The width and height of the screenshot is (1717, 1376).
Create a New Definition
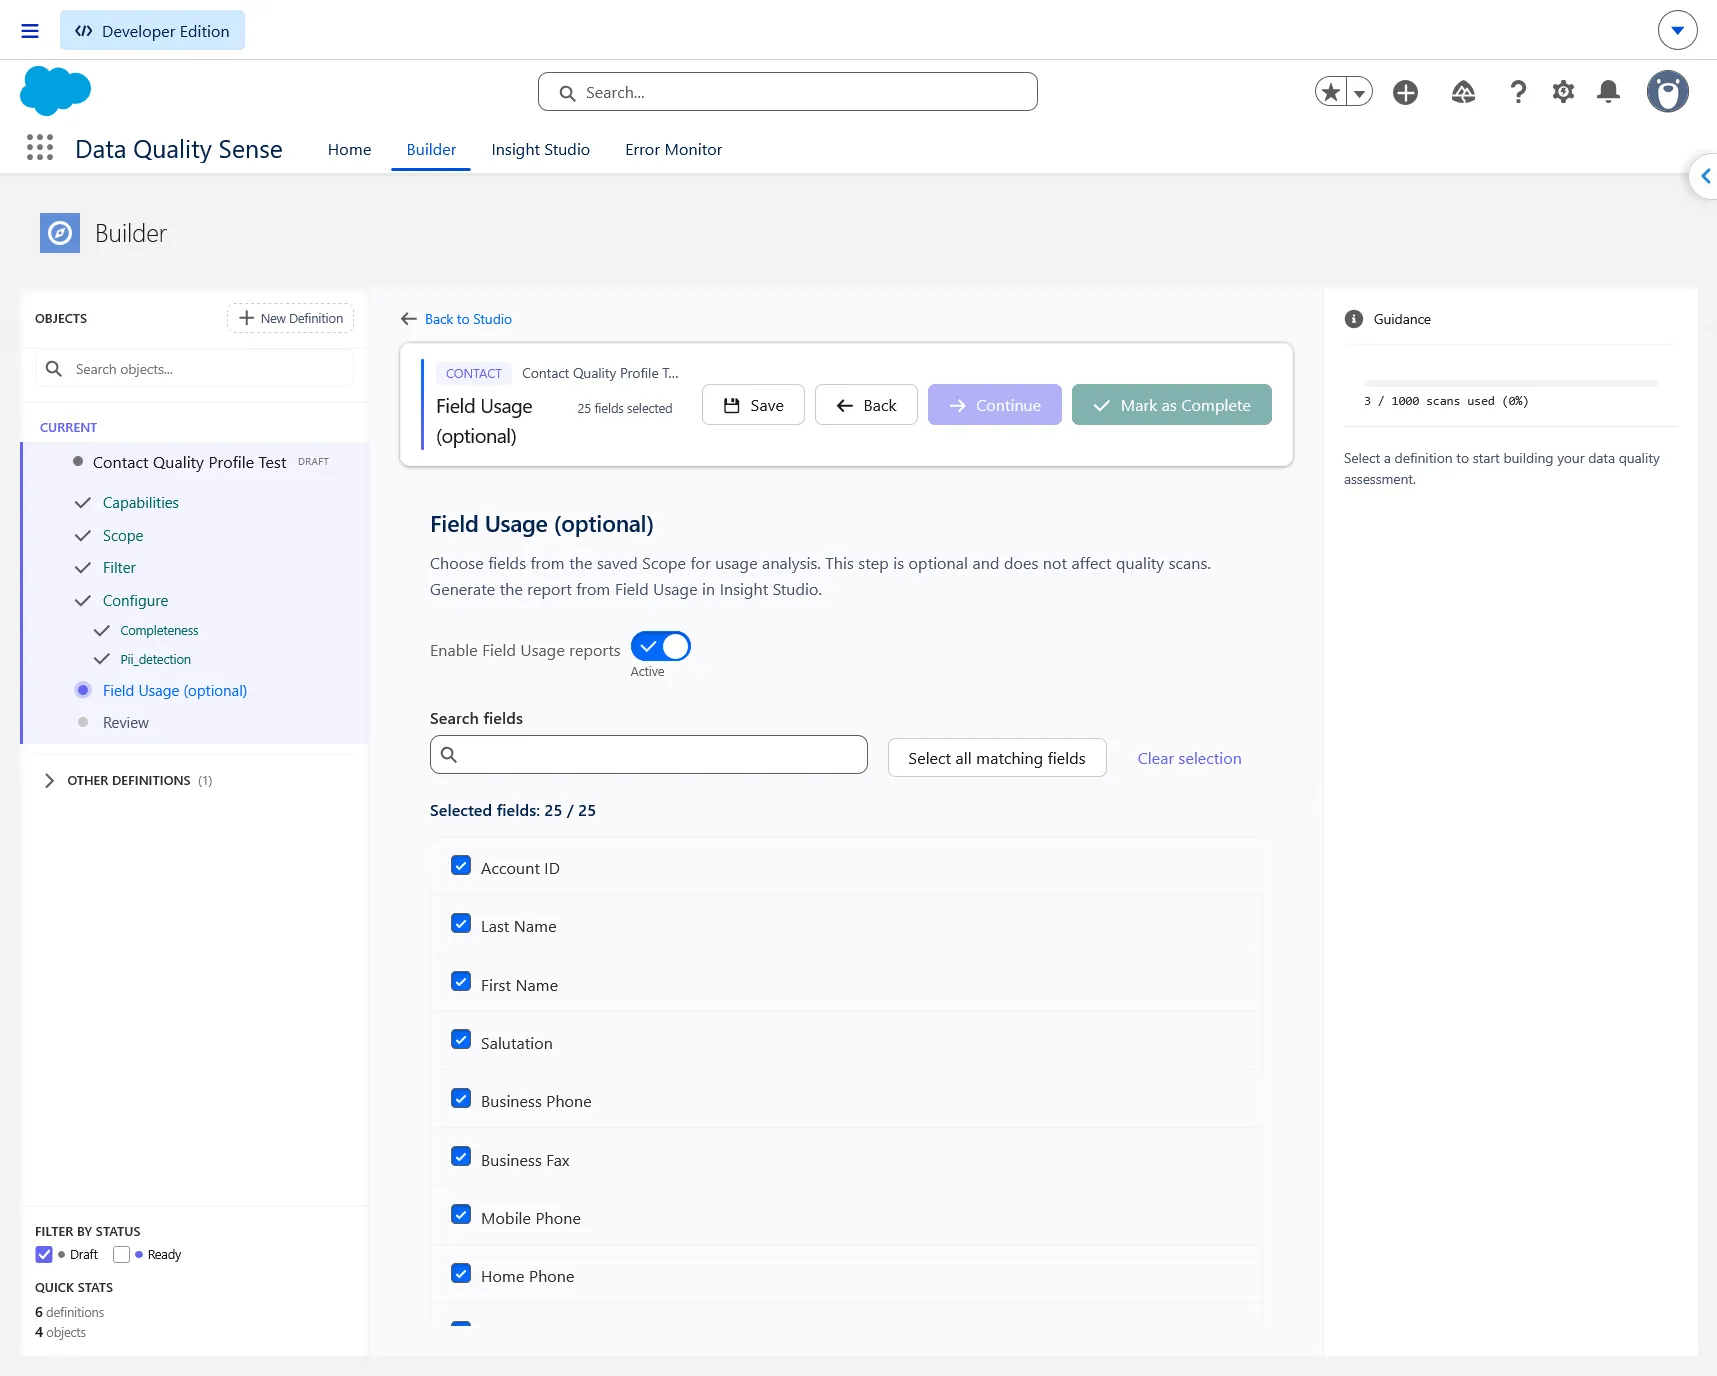291,318
